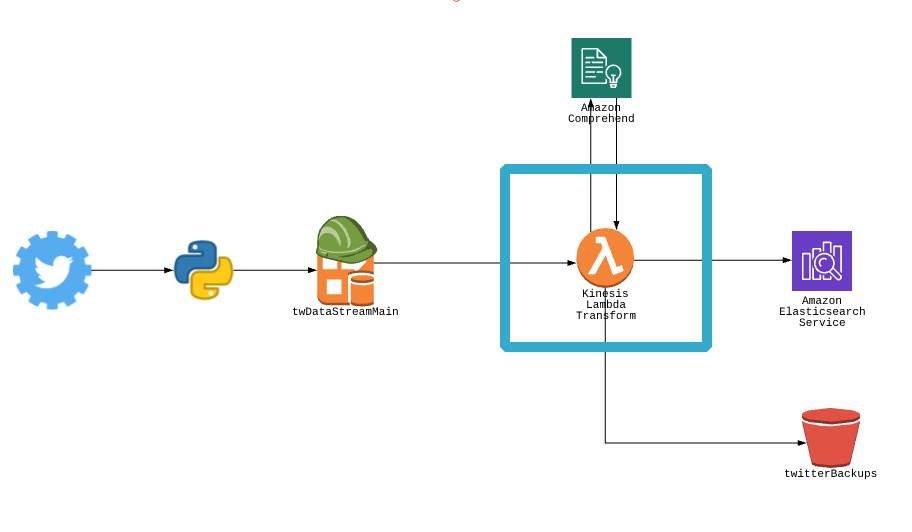Click the twDataStreamMain label

click(x=345, y=312)
